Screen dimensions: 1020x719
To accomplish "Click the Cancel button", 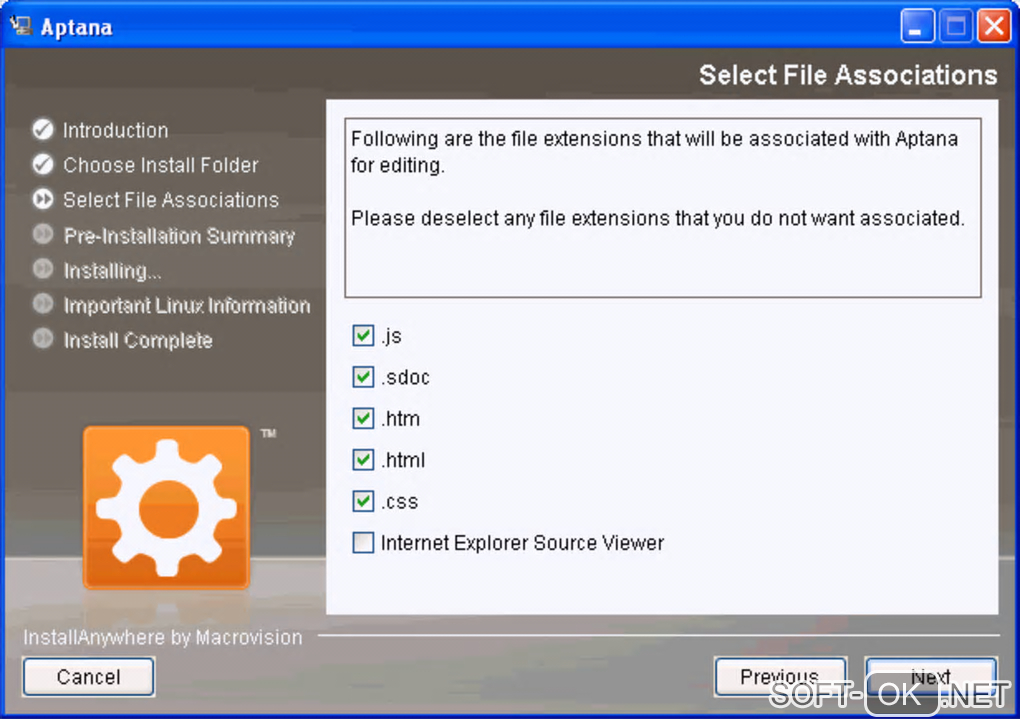I will pos(88,677).
